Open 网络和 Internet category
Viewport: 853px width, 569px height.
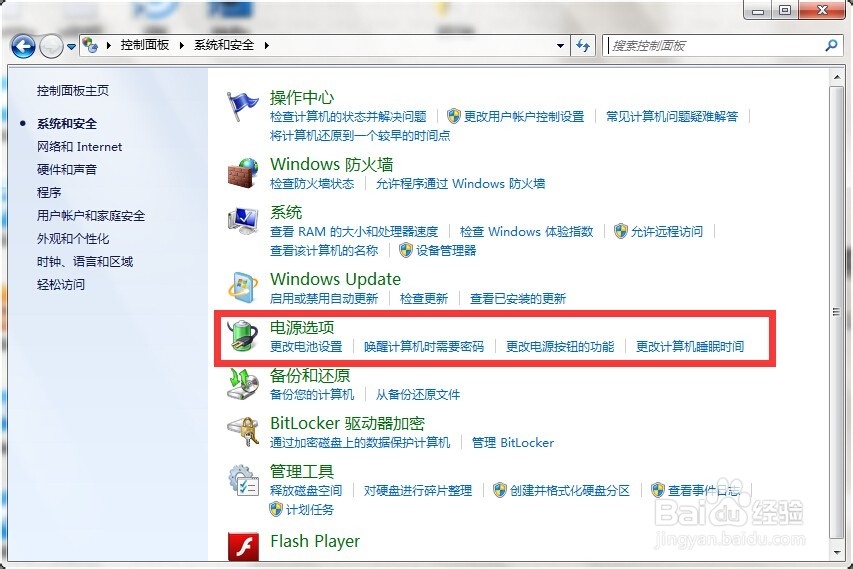(x=79, y=147)
